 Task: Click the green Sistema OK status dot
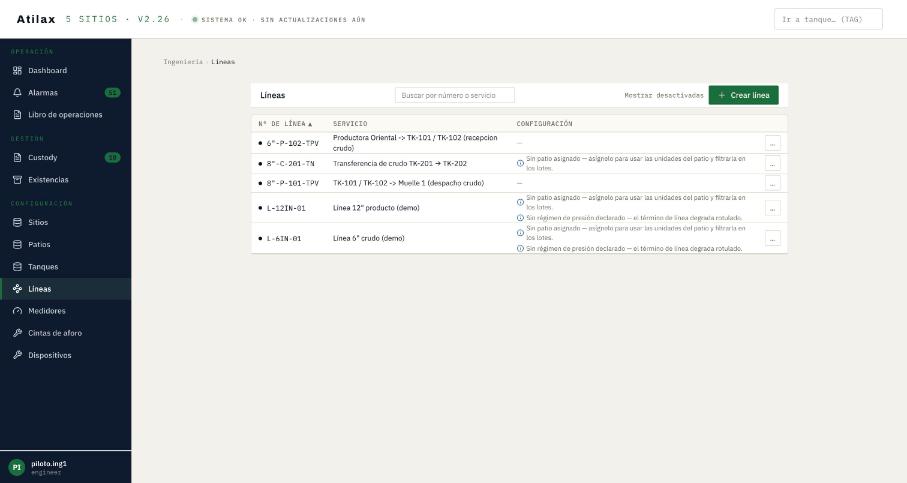[195, 20]
